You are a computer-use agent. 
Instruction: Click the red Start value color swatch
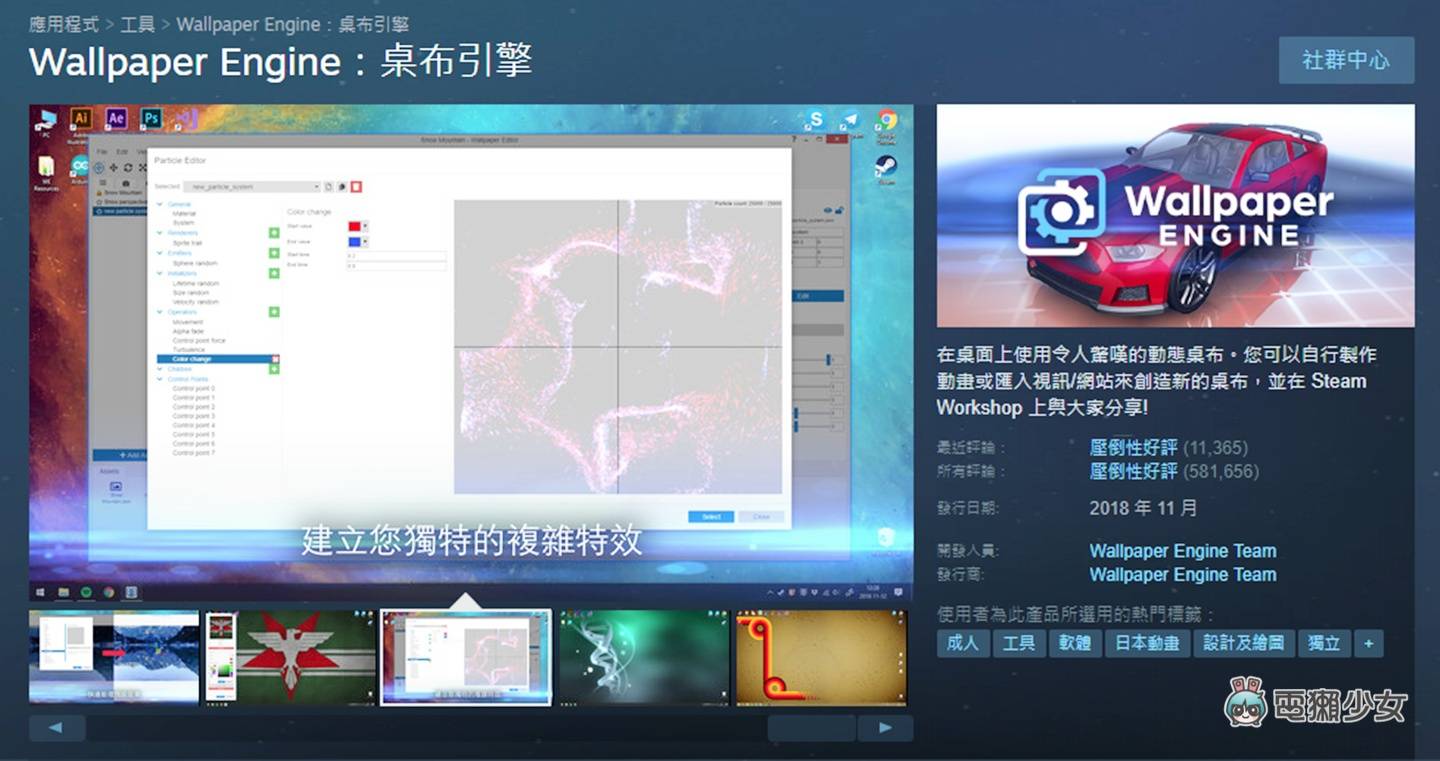pyautogui.click(x=354, y=225)
